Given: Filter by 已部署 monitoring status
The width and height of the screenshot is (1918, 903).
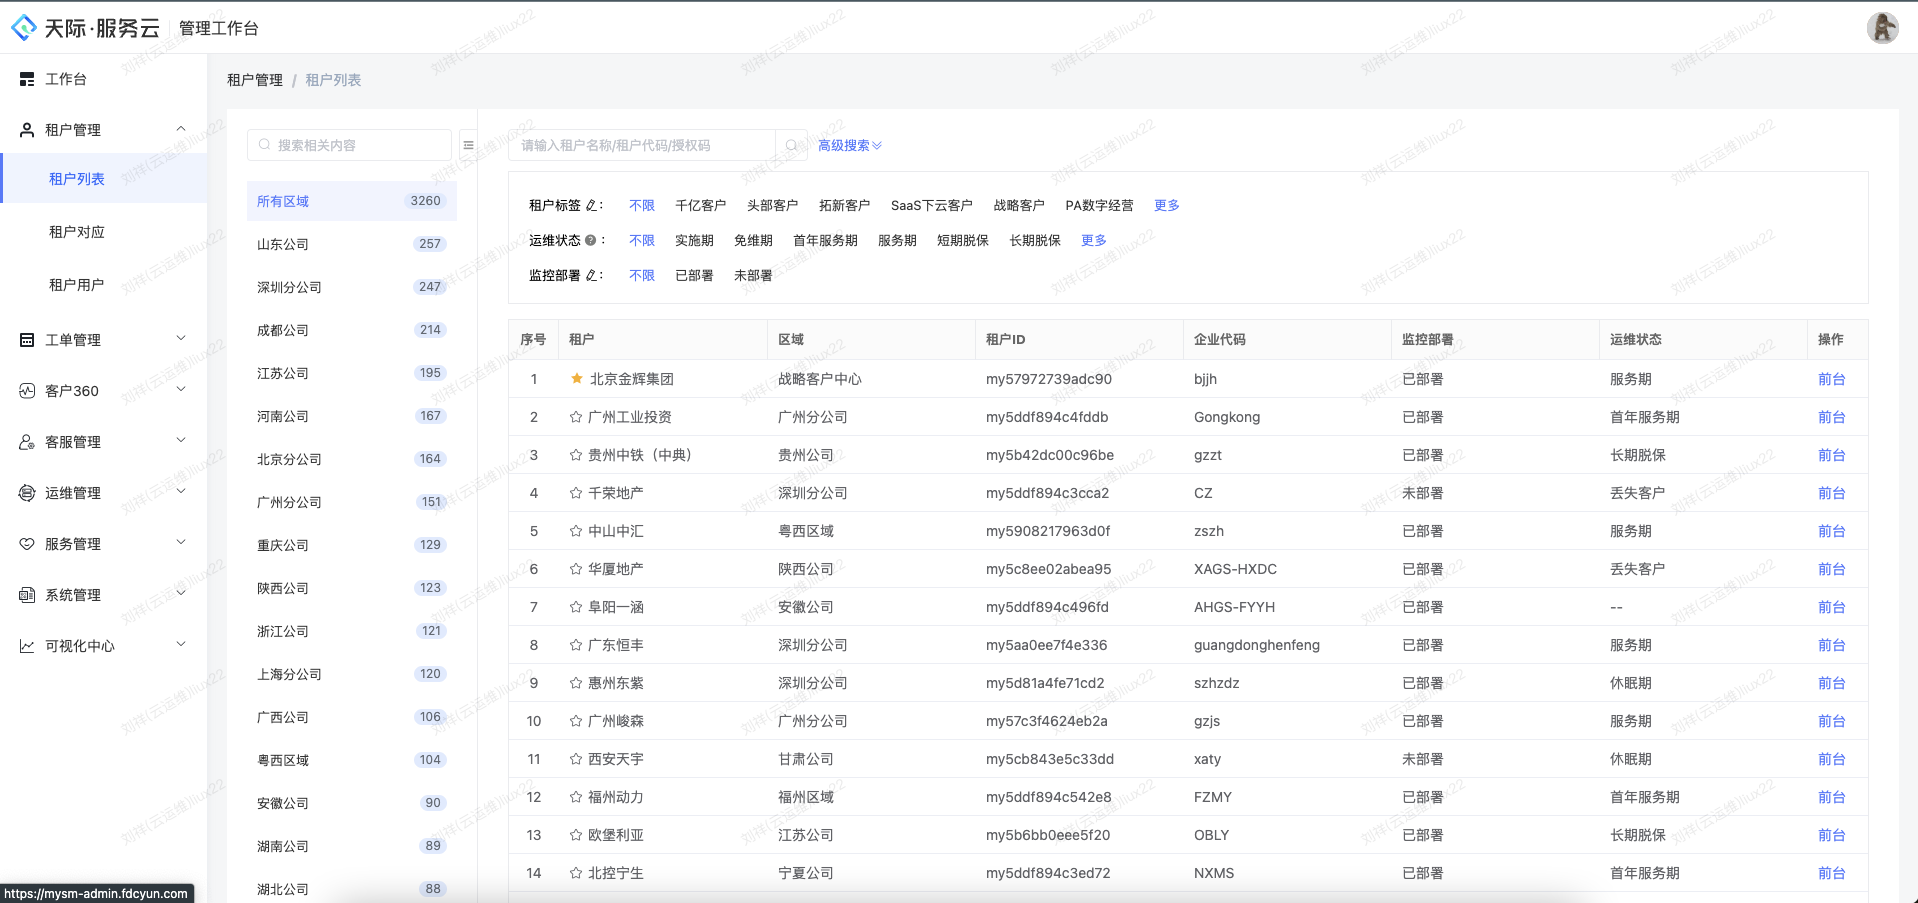Looking at the screenshot, I should tap(694, 275).
